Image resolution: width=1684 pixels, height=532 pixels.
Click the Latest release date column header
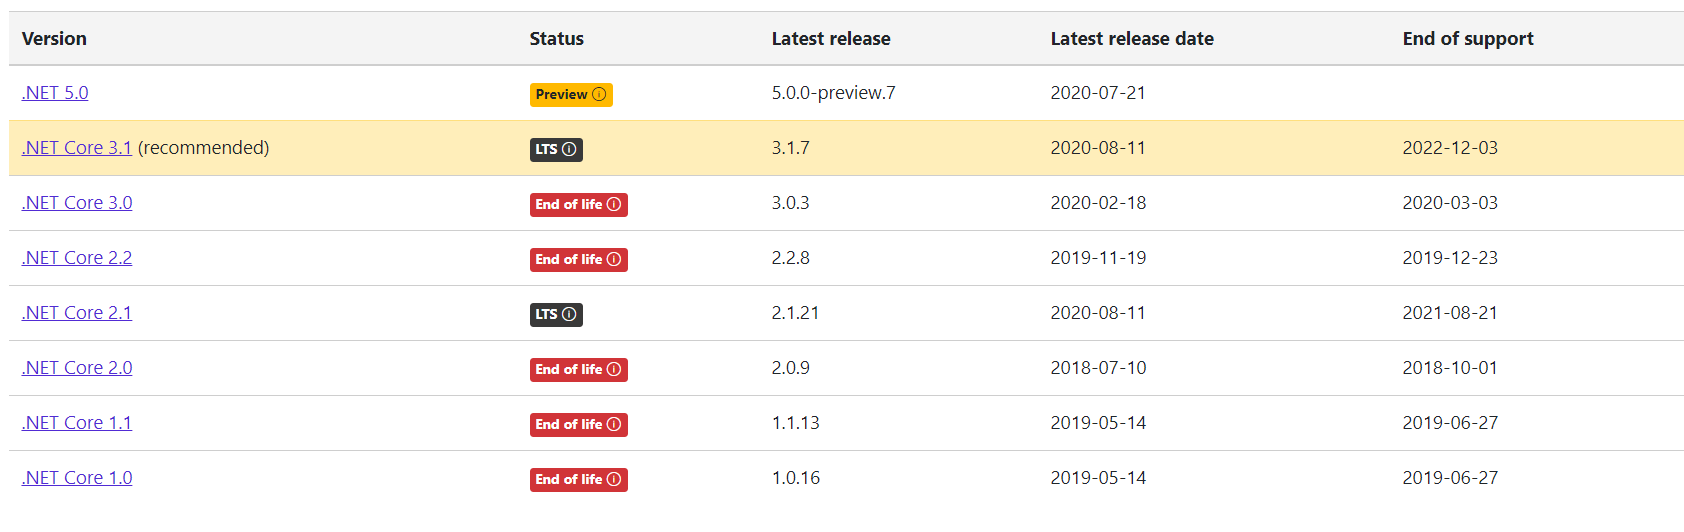coord(1132,39)
